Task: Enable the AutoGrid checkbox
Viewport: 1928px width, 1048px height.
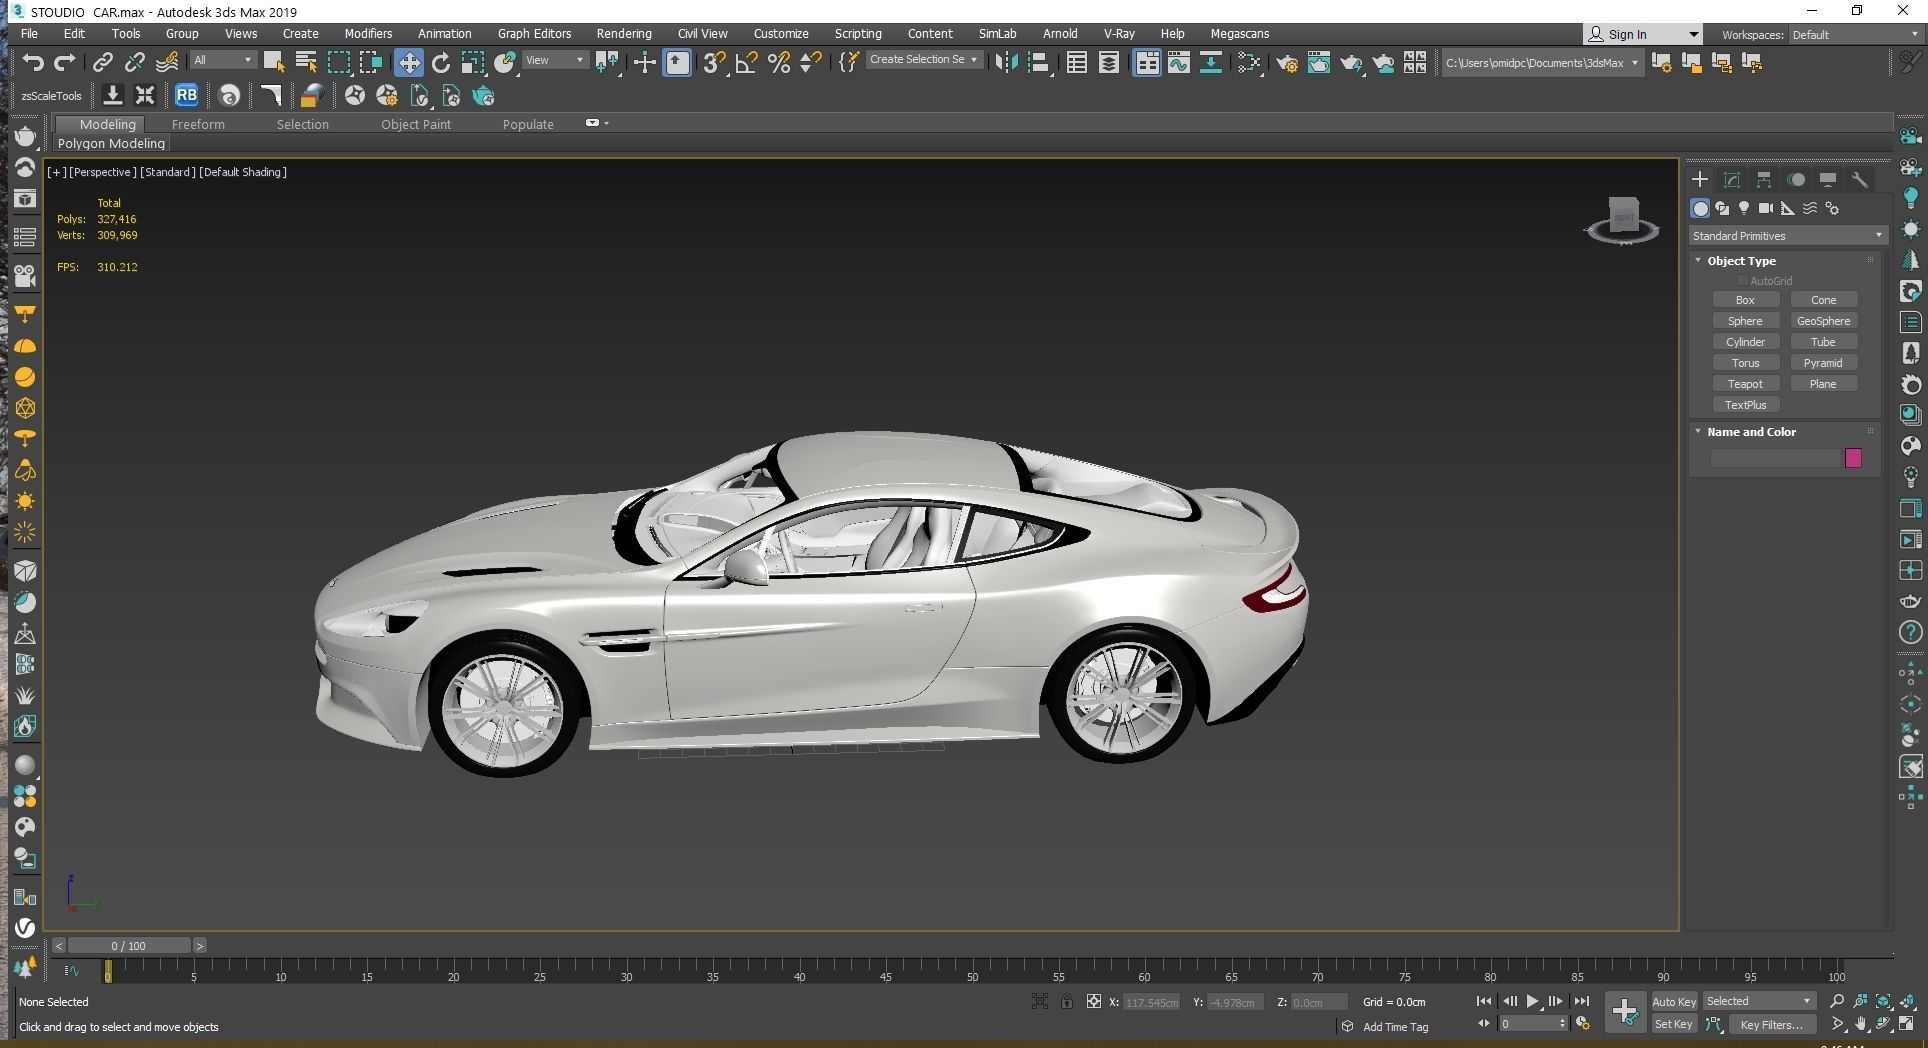Action: pyautogui.click(x=1743, y=281)
